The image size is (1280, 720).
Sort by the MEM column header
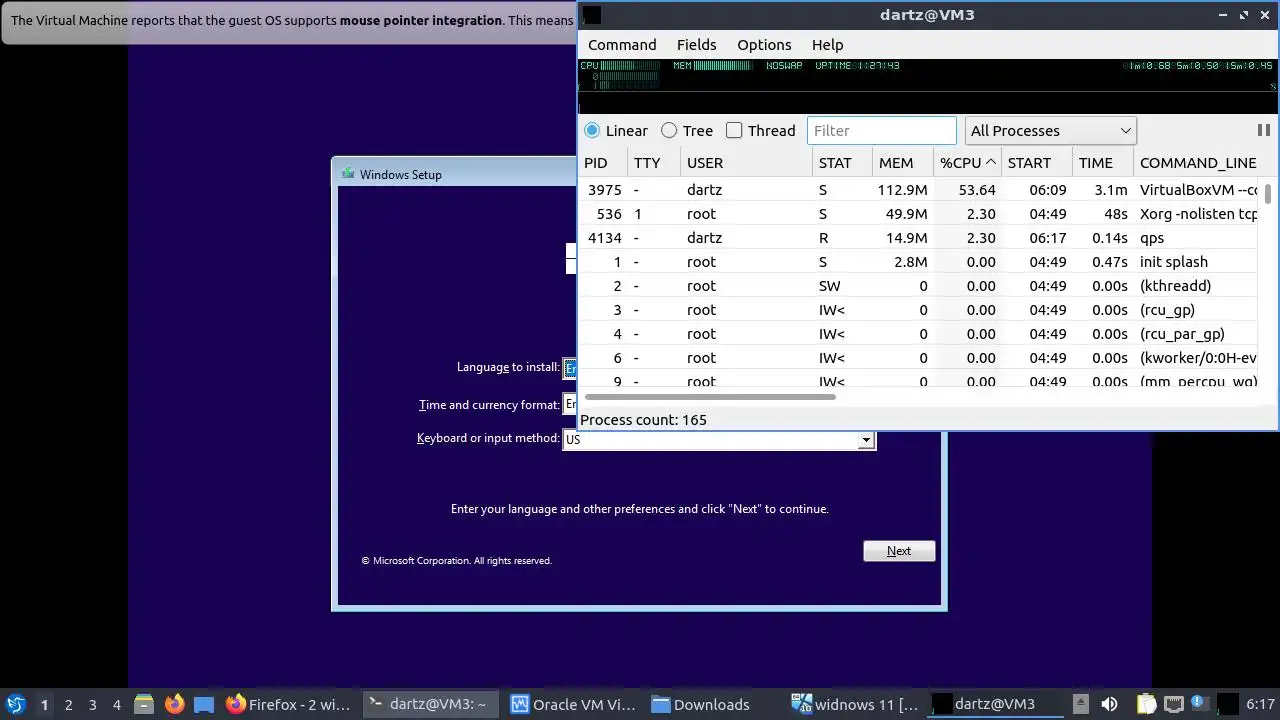(x=903, y=162)
